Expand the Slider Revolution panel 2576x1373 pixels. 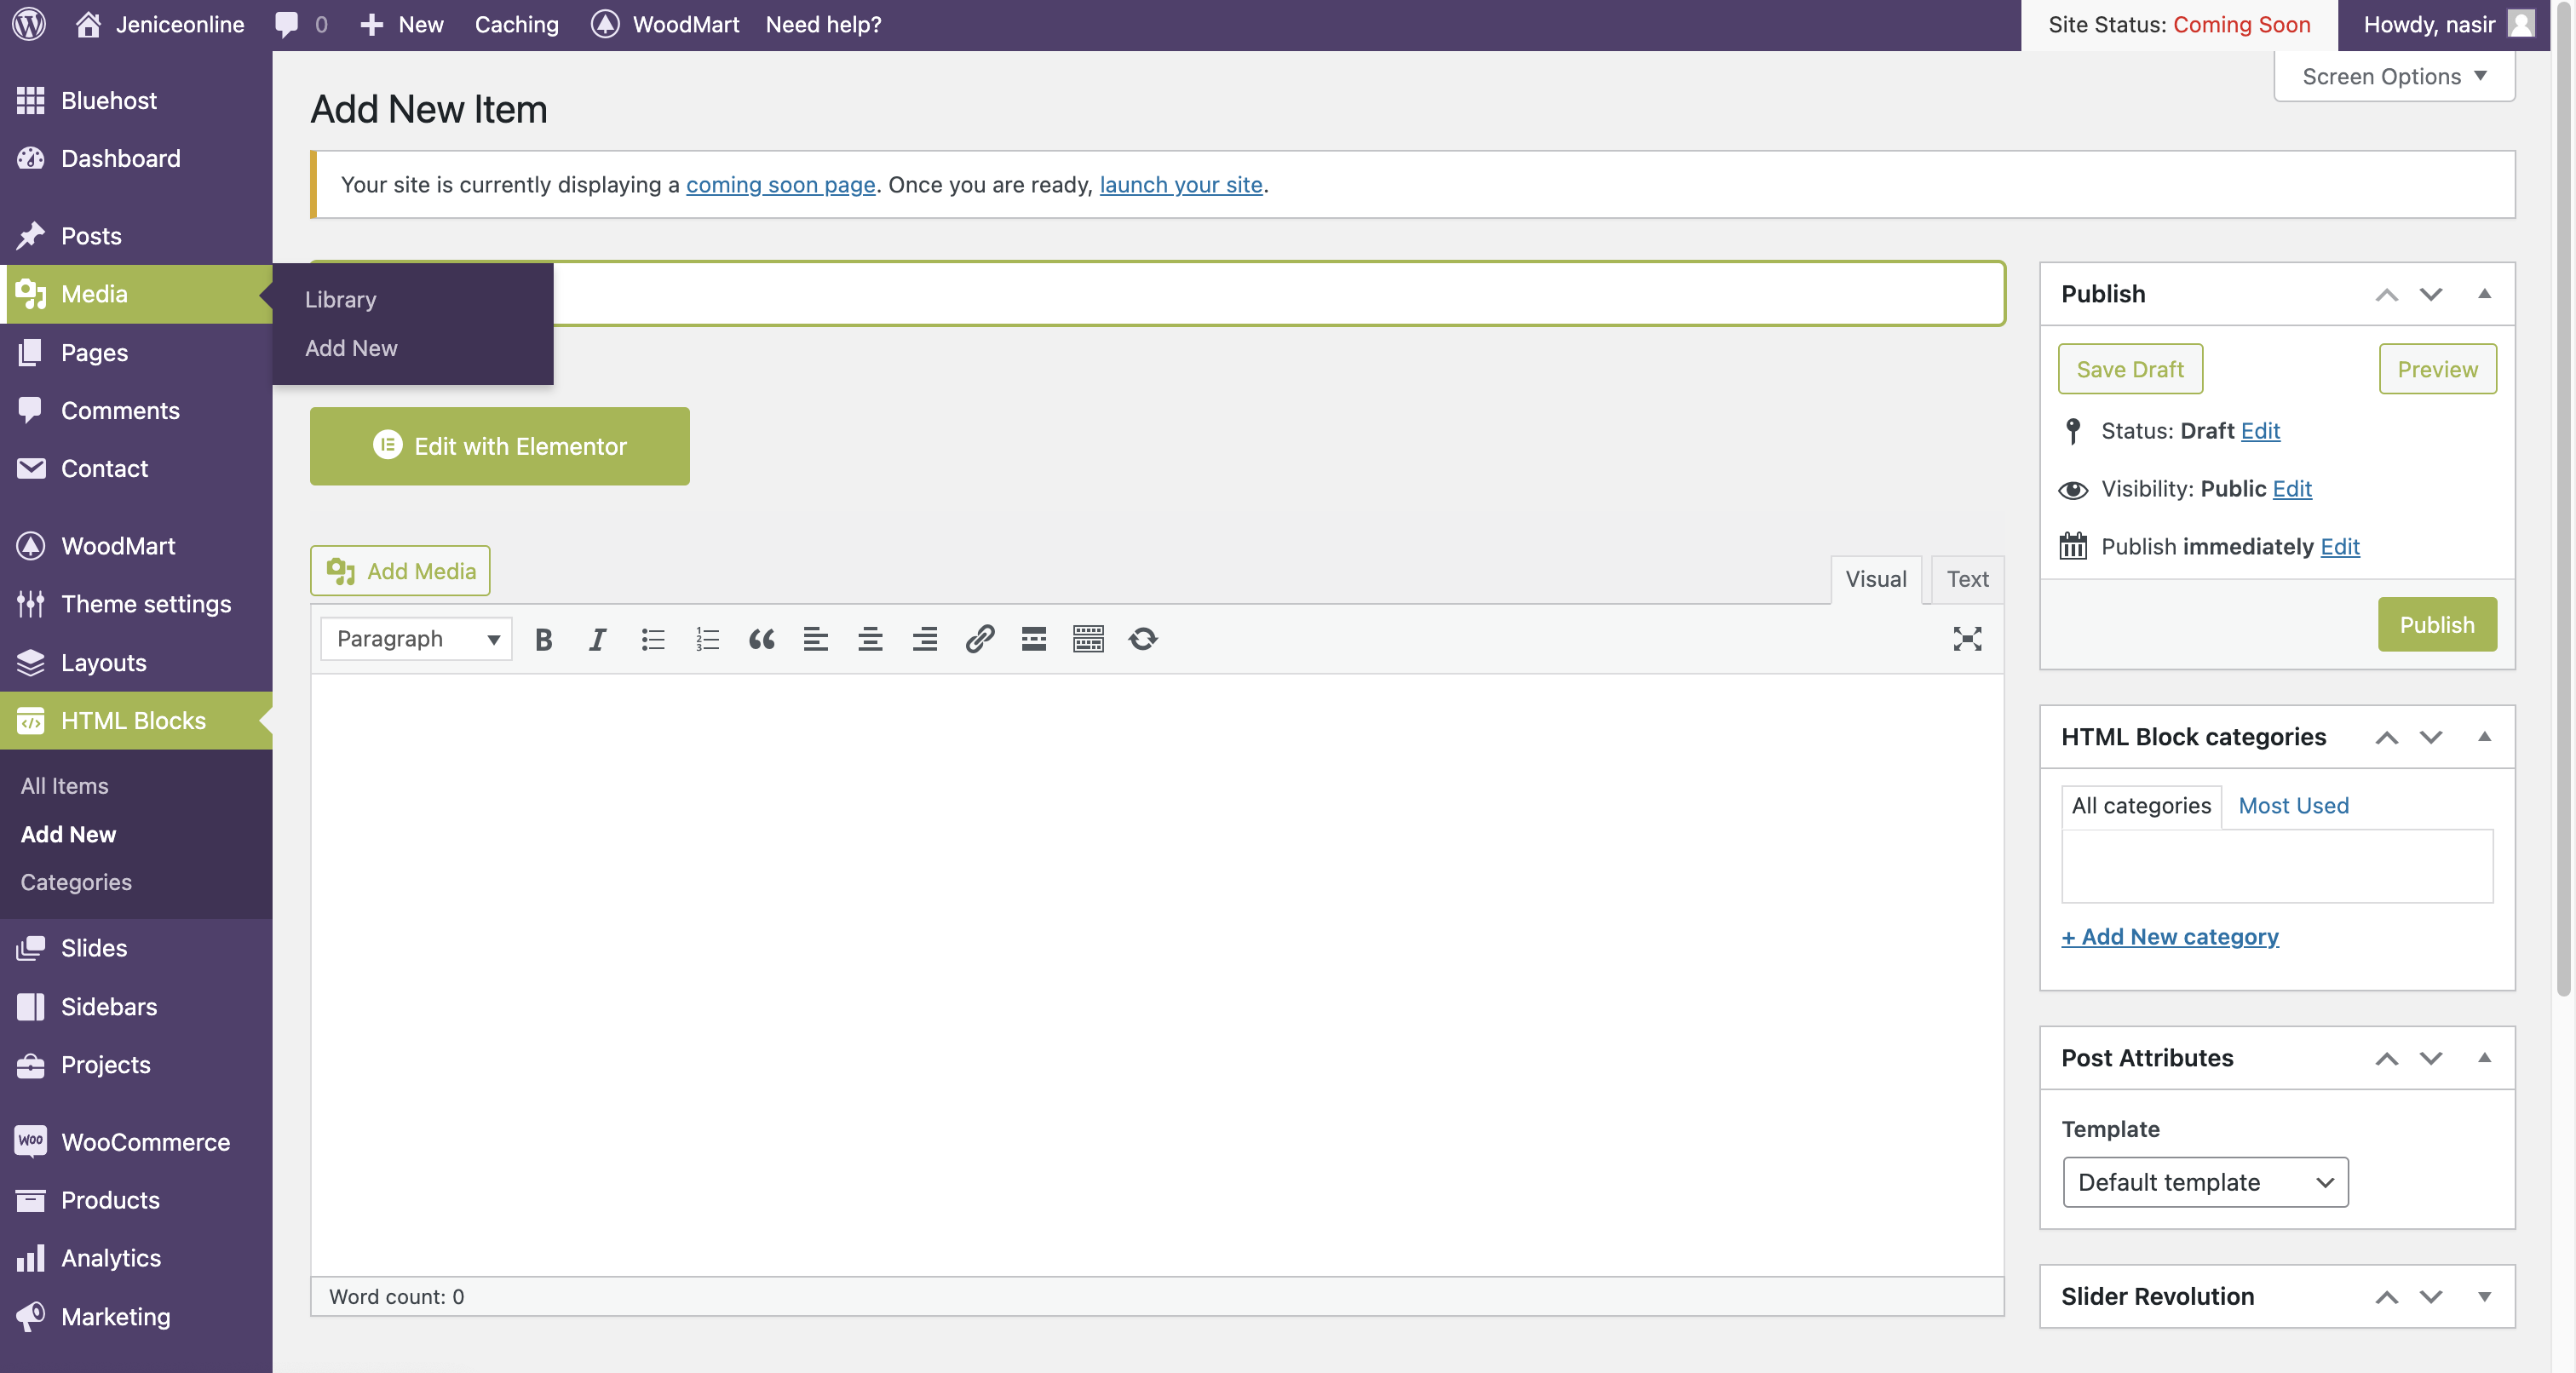tap(2484, 1296)
